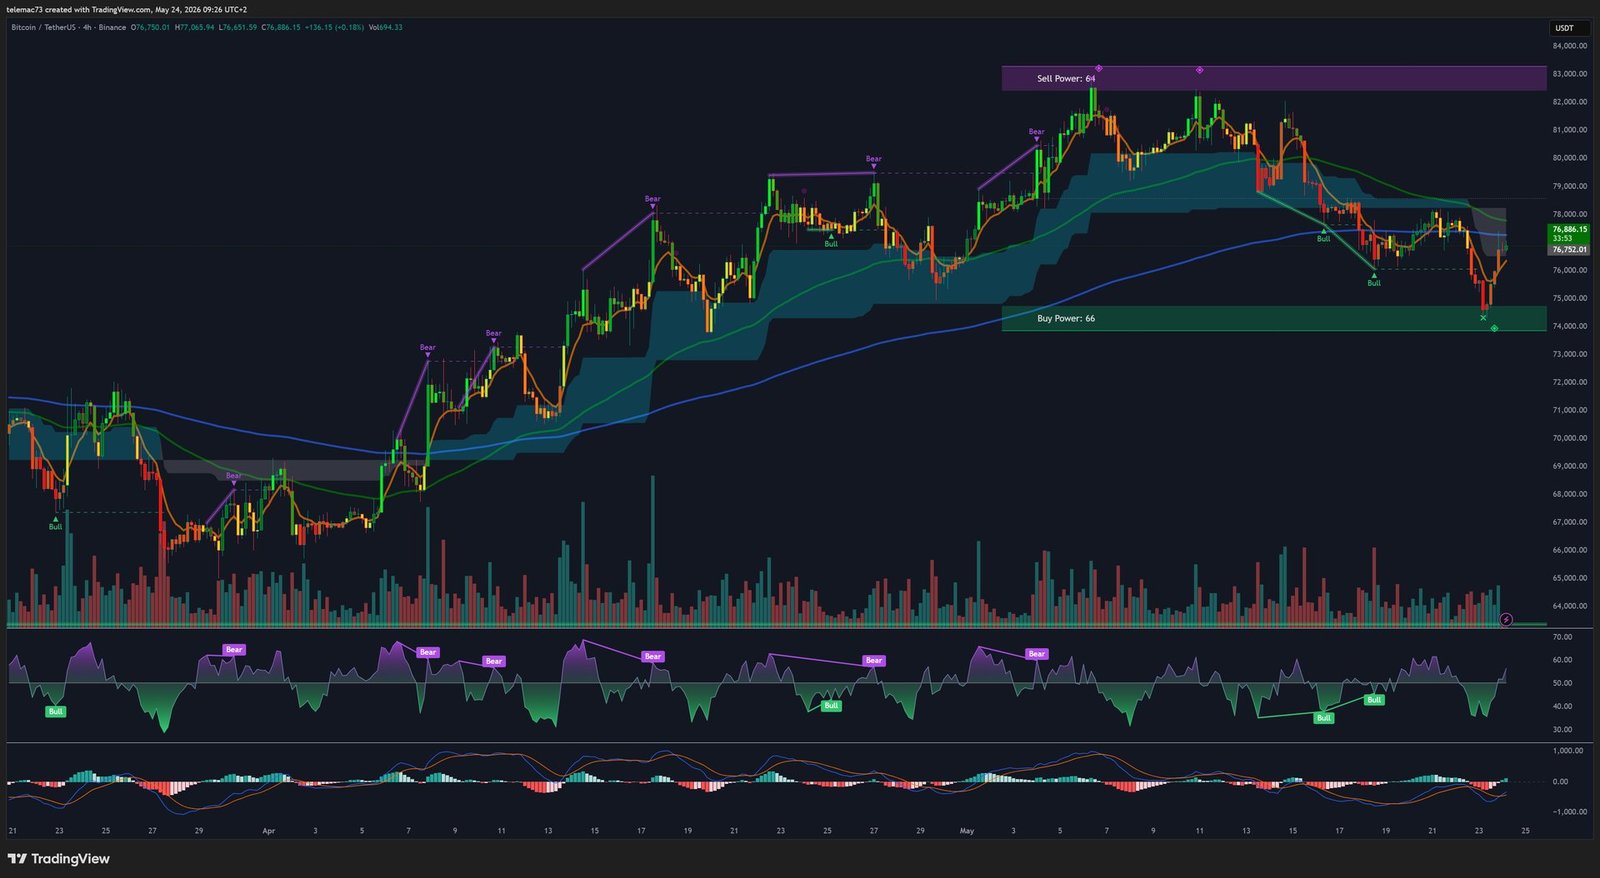Click the 84,000.00 price axis label
1600x878 pixels.
1570,46
